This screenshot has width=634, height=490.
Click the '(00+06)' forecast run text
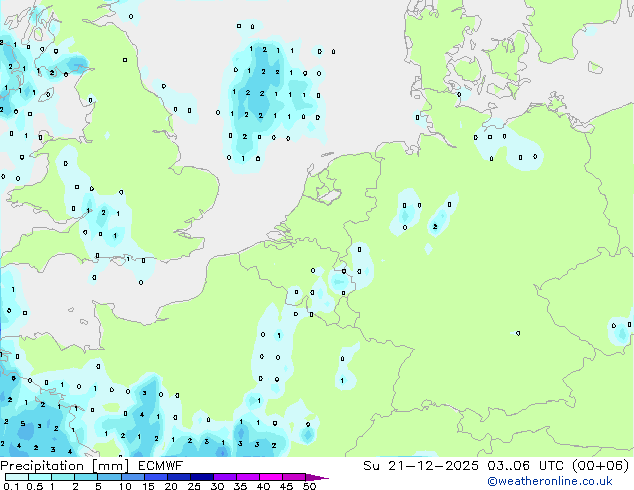tap(601, 466)
